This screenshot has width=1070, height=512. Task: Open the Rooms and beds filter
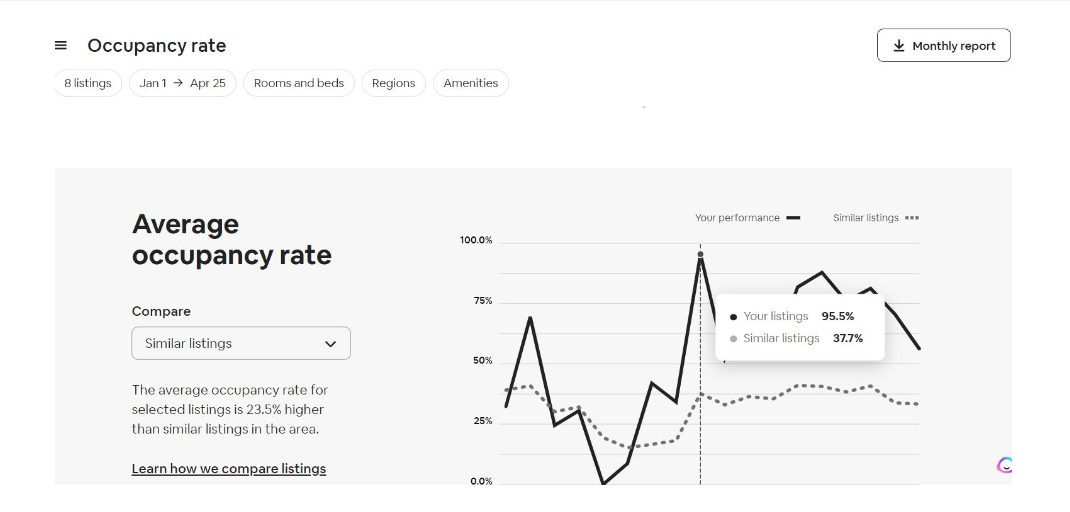pos(299,83)
